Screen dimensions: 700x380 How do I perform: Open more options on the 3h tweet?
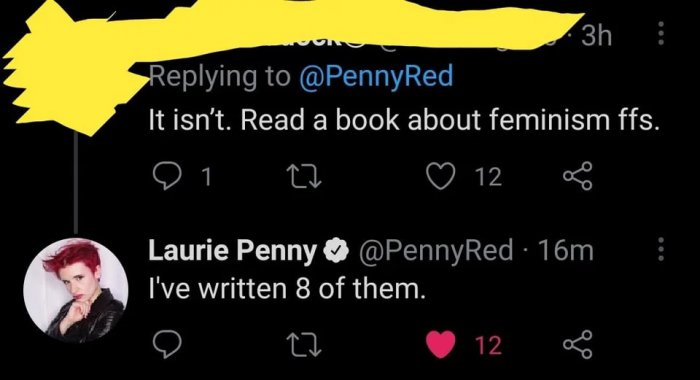pyautogui.click(x=661, y=33)
